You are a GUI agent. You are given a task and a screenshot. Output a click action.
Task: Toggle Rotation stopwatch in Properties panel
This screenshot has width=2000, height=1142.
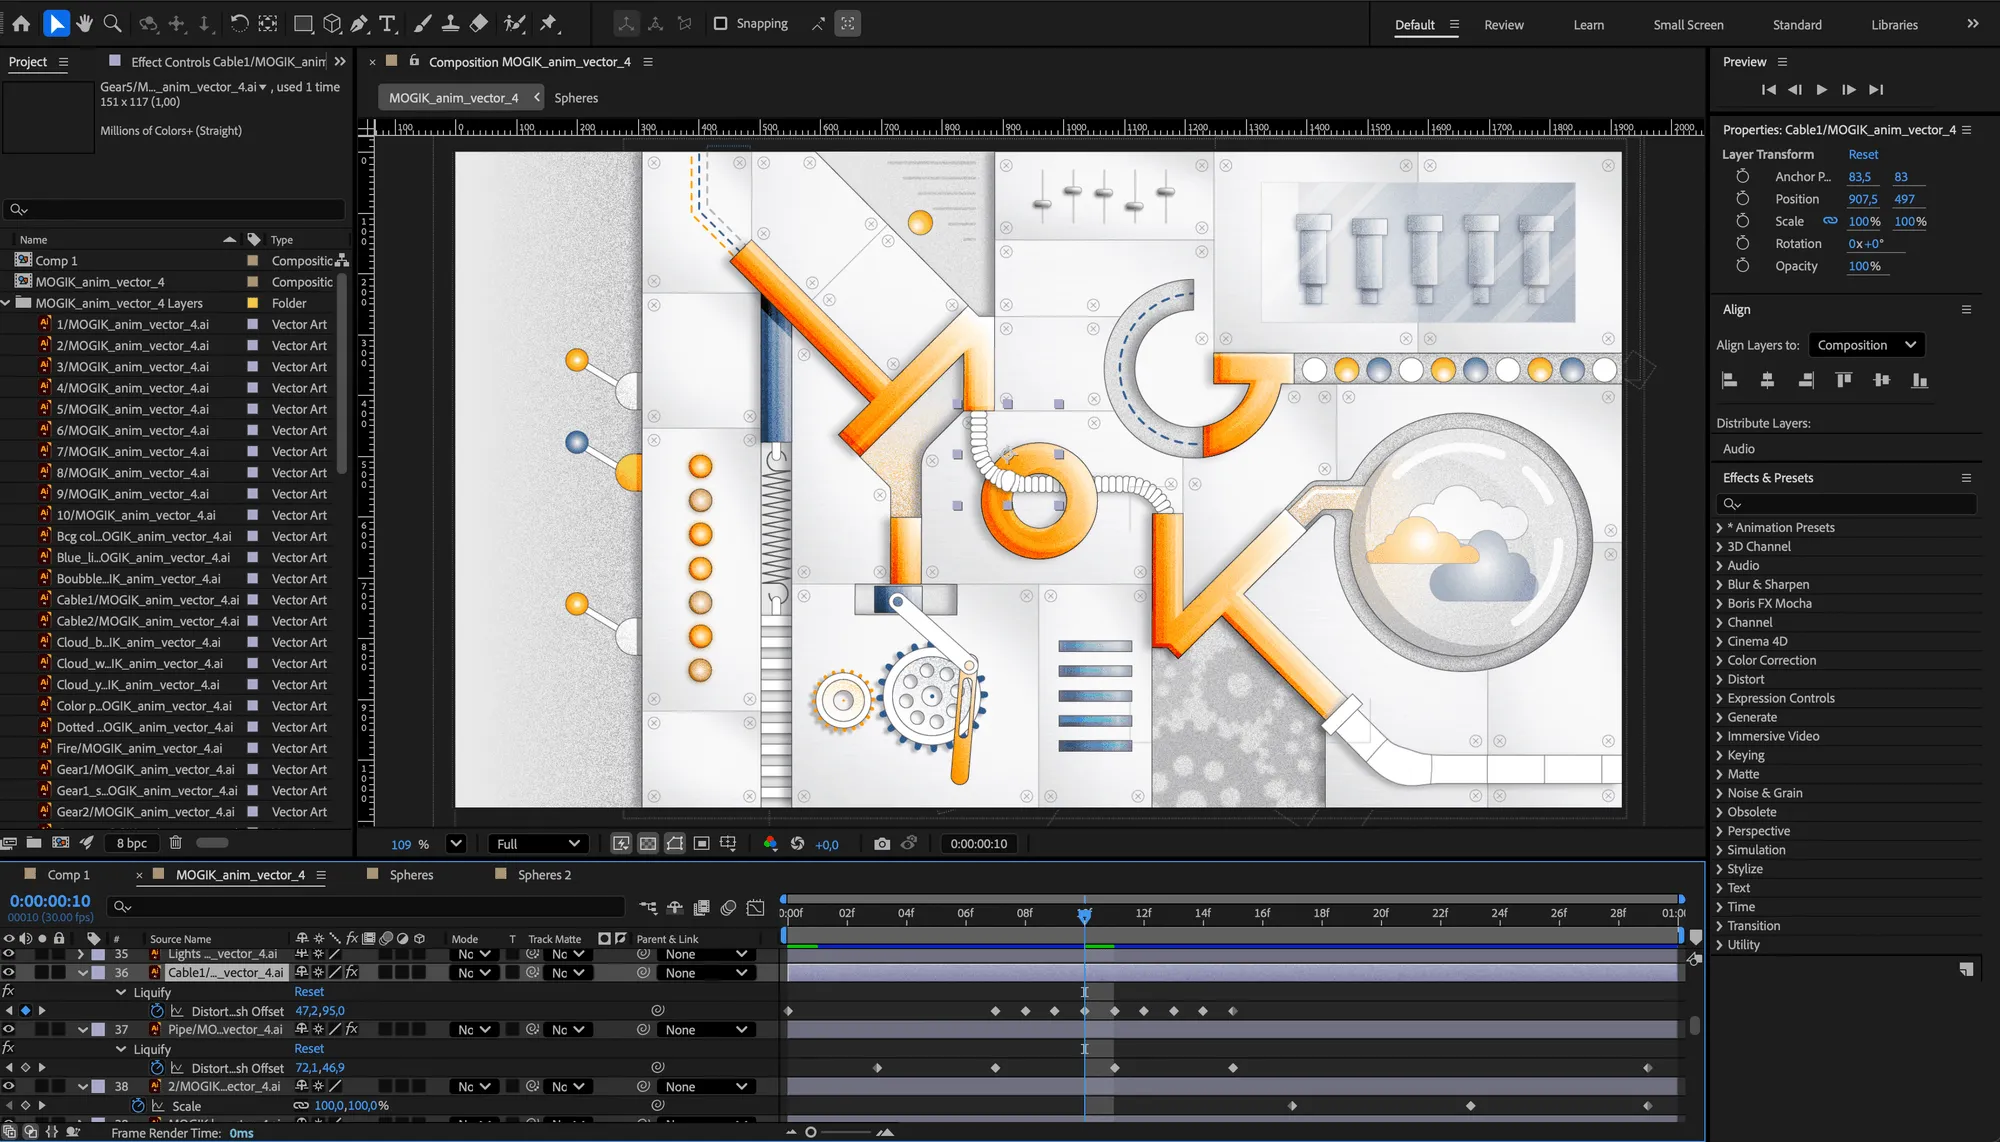[1742, 244]
